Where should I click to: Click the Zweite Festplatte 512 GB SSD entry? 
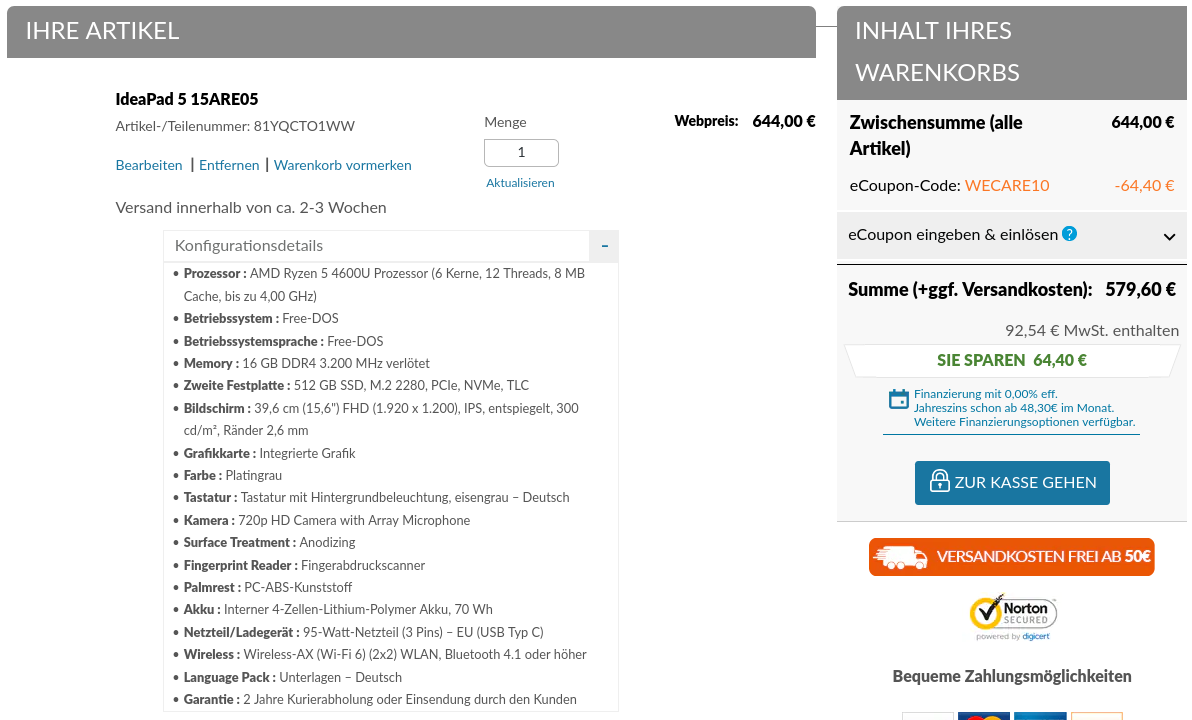click(x=356, y=385)
